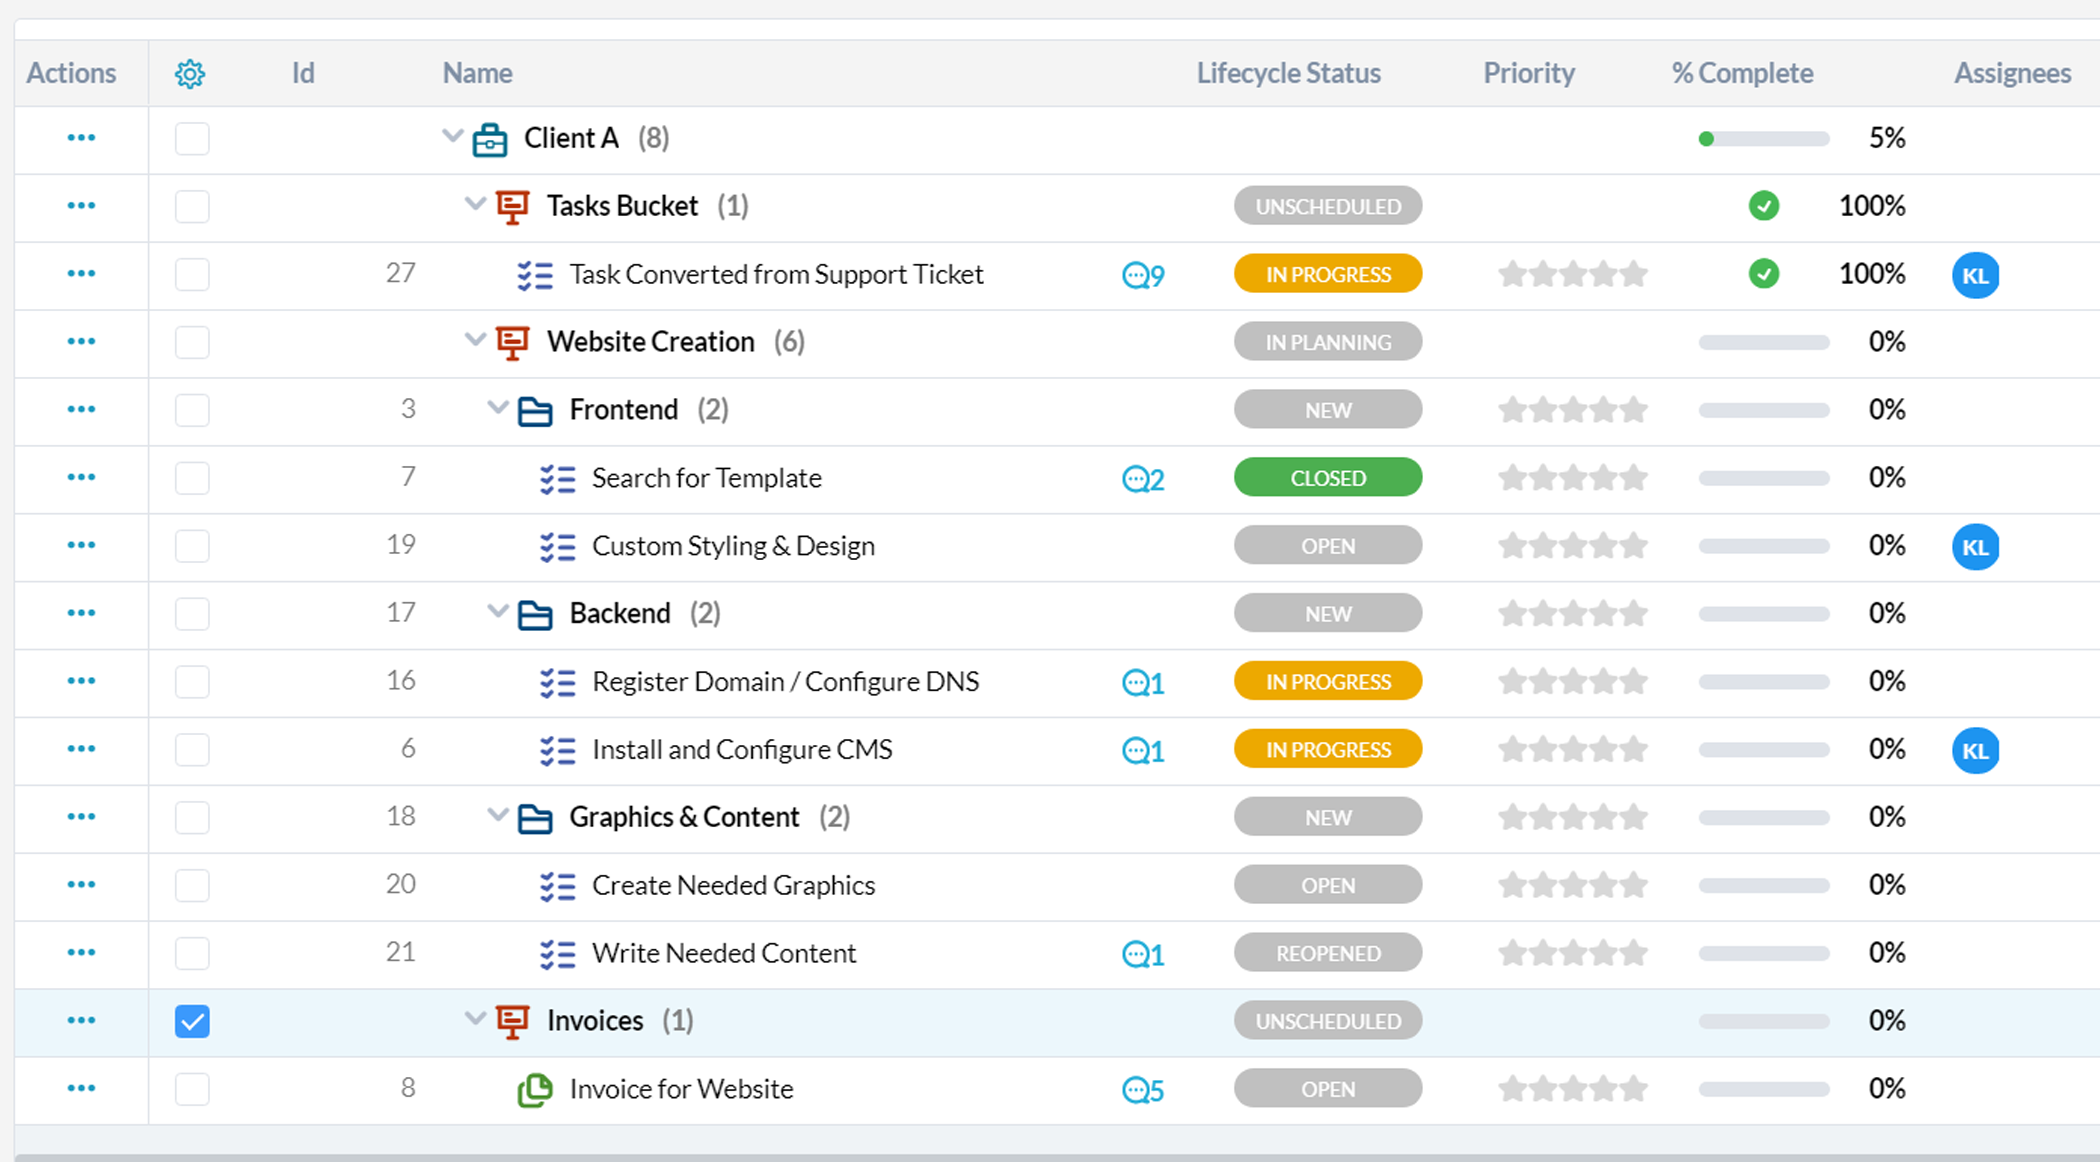
Task: Open the Register Domain / Configure DNS task
Action: [x=785, y=682]
